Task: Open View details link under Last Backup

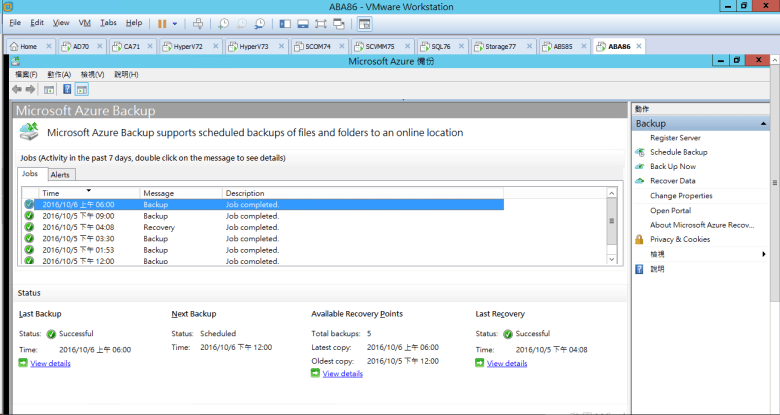Action: [50, 363]
